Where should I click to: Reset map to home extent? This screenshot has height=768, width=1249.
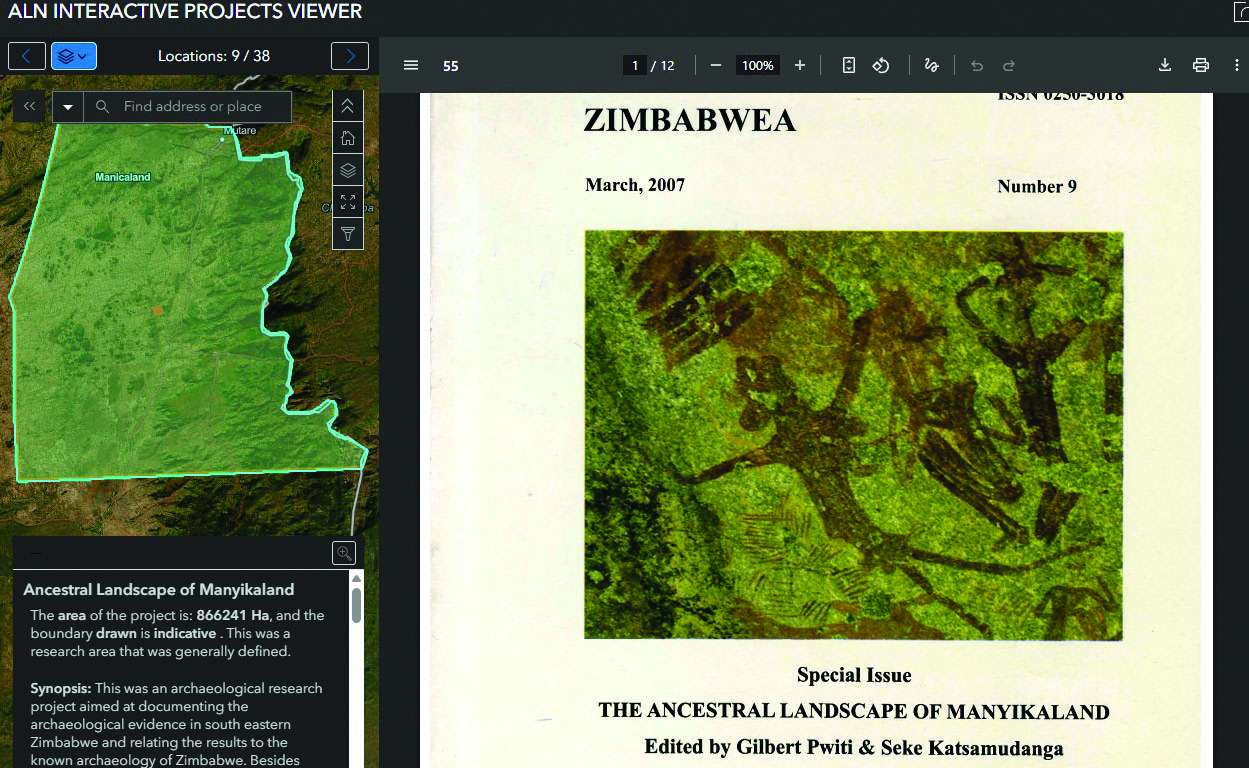(347, 138)
